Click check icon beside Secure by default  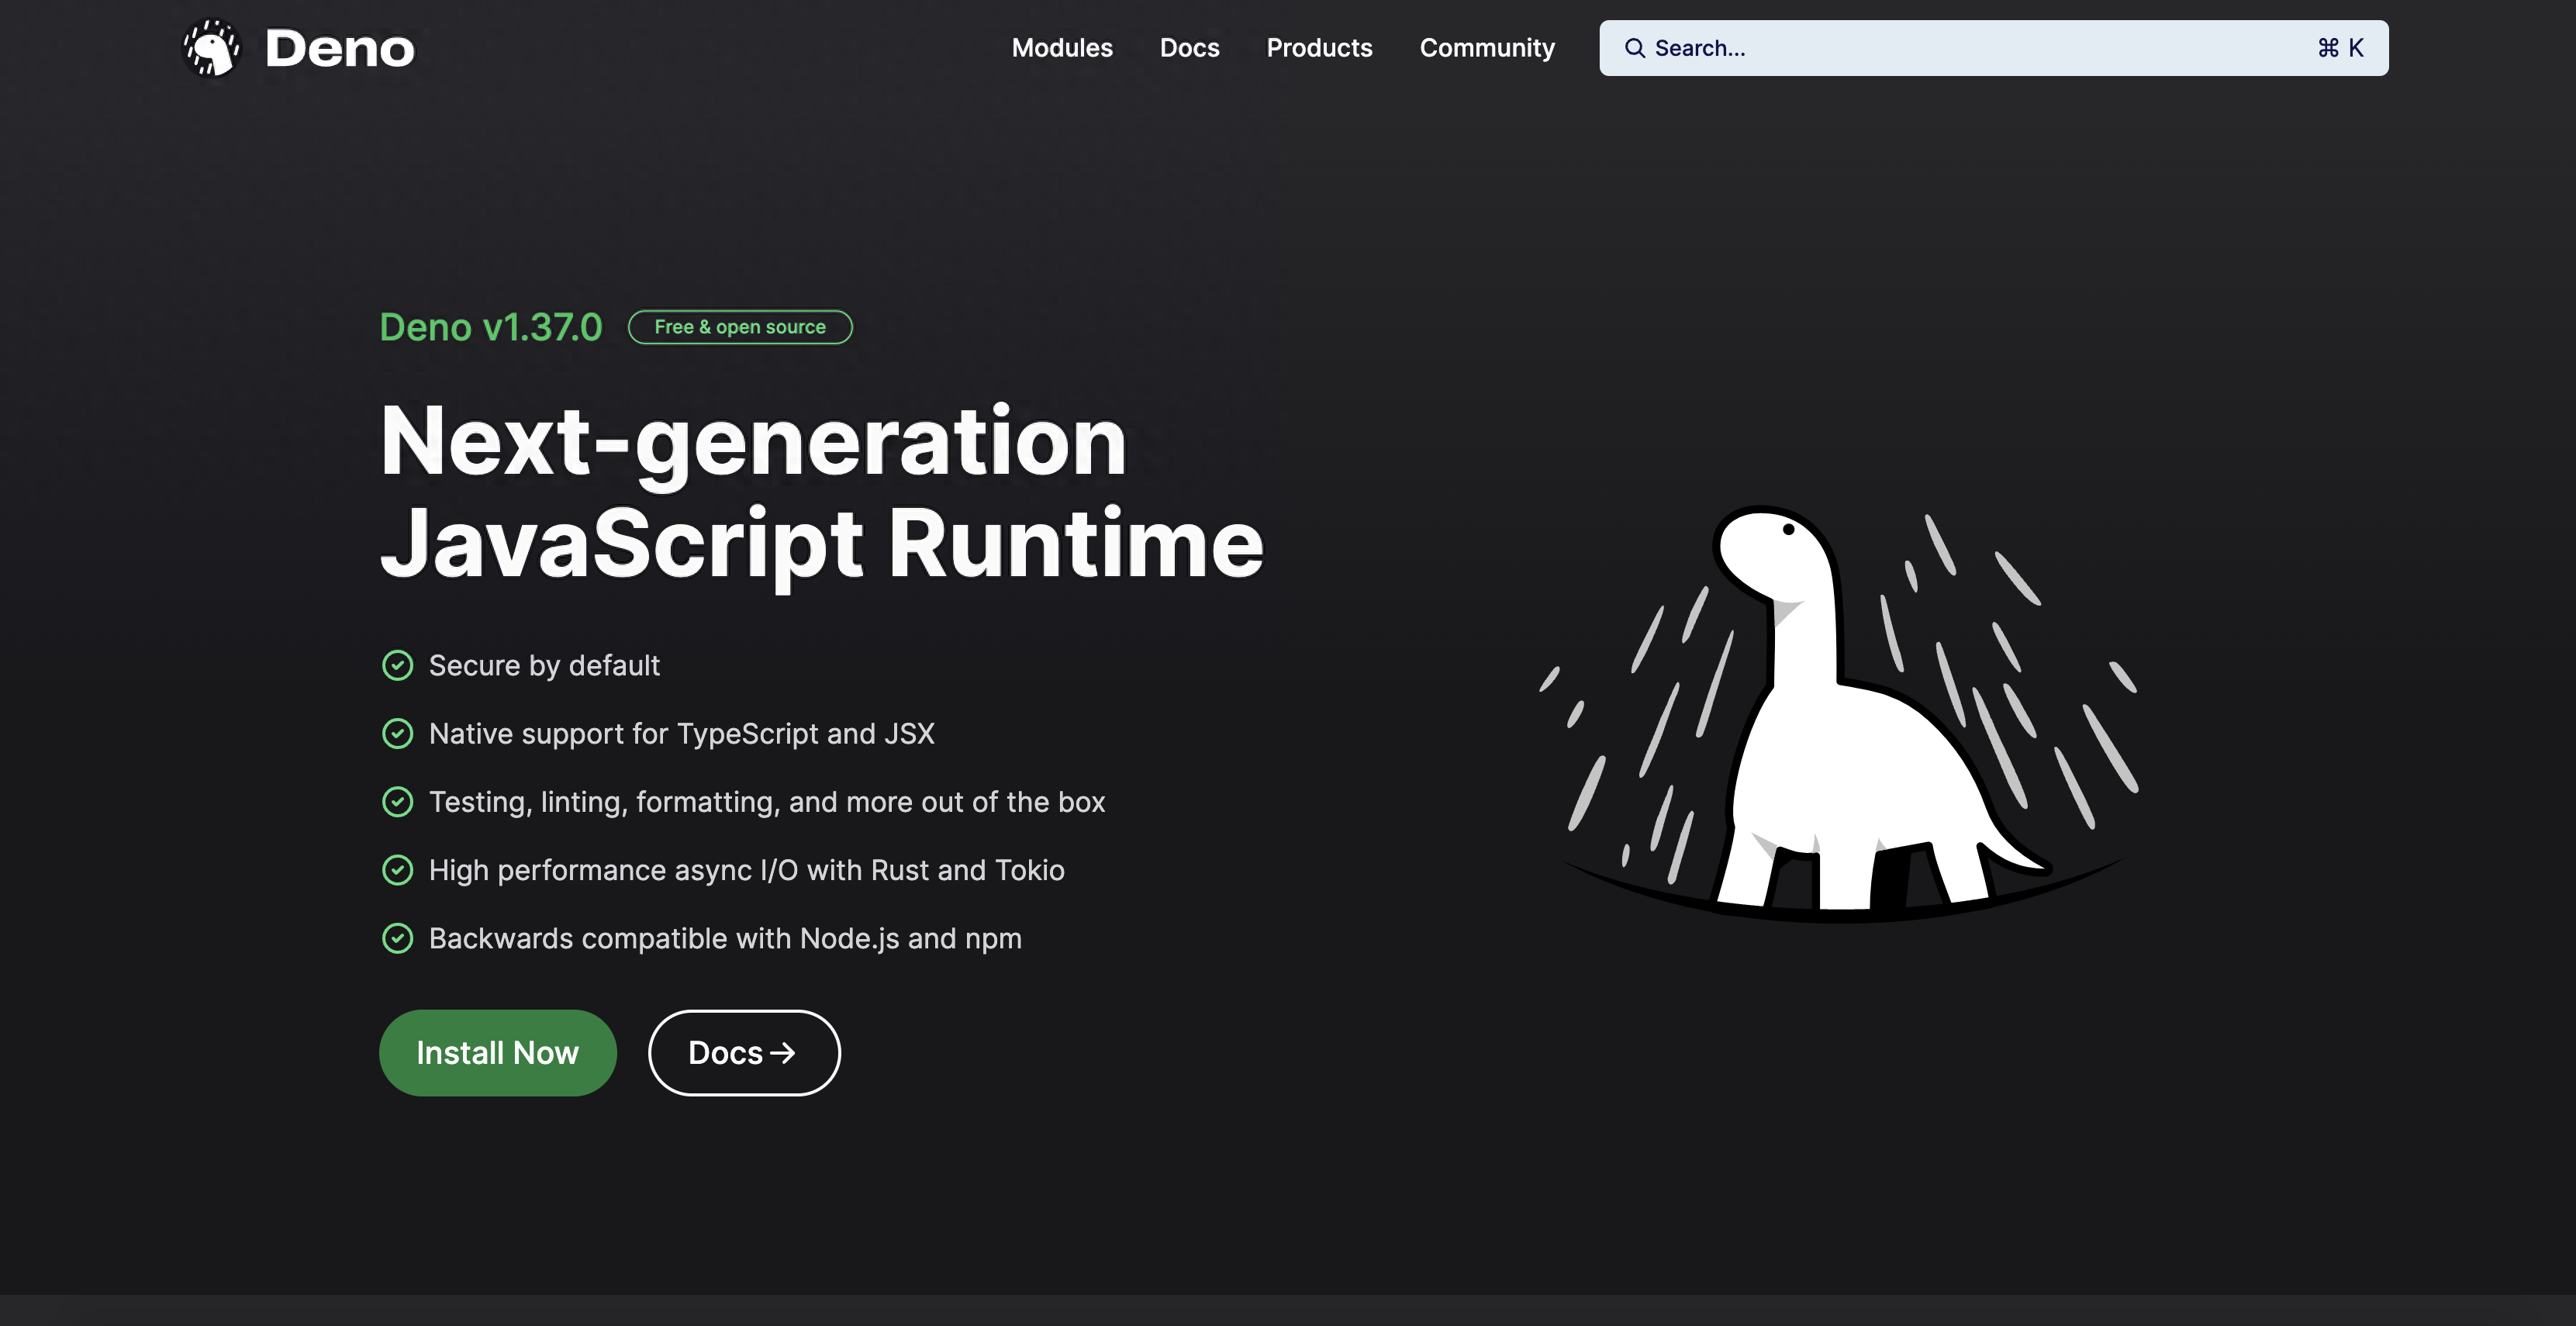coord(397,665)
